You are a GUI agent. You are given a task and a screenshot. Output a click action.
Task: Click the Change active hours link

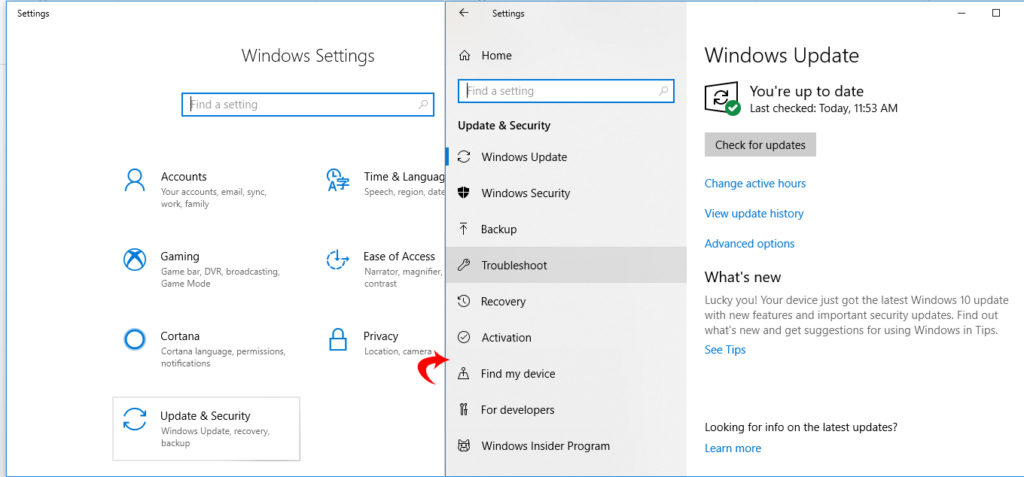[x=755, y=183]
